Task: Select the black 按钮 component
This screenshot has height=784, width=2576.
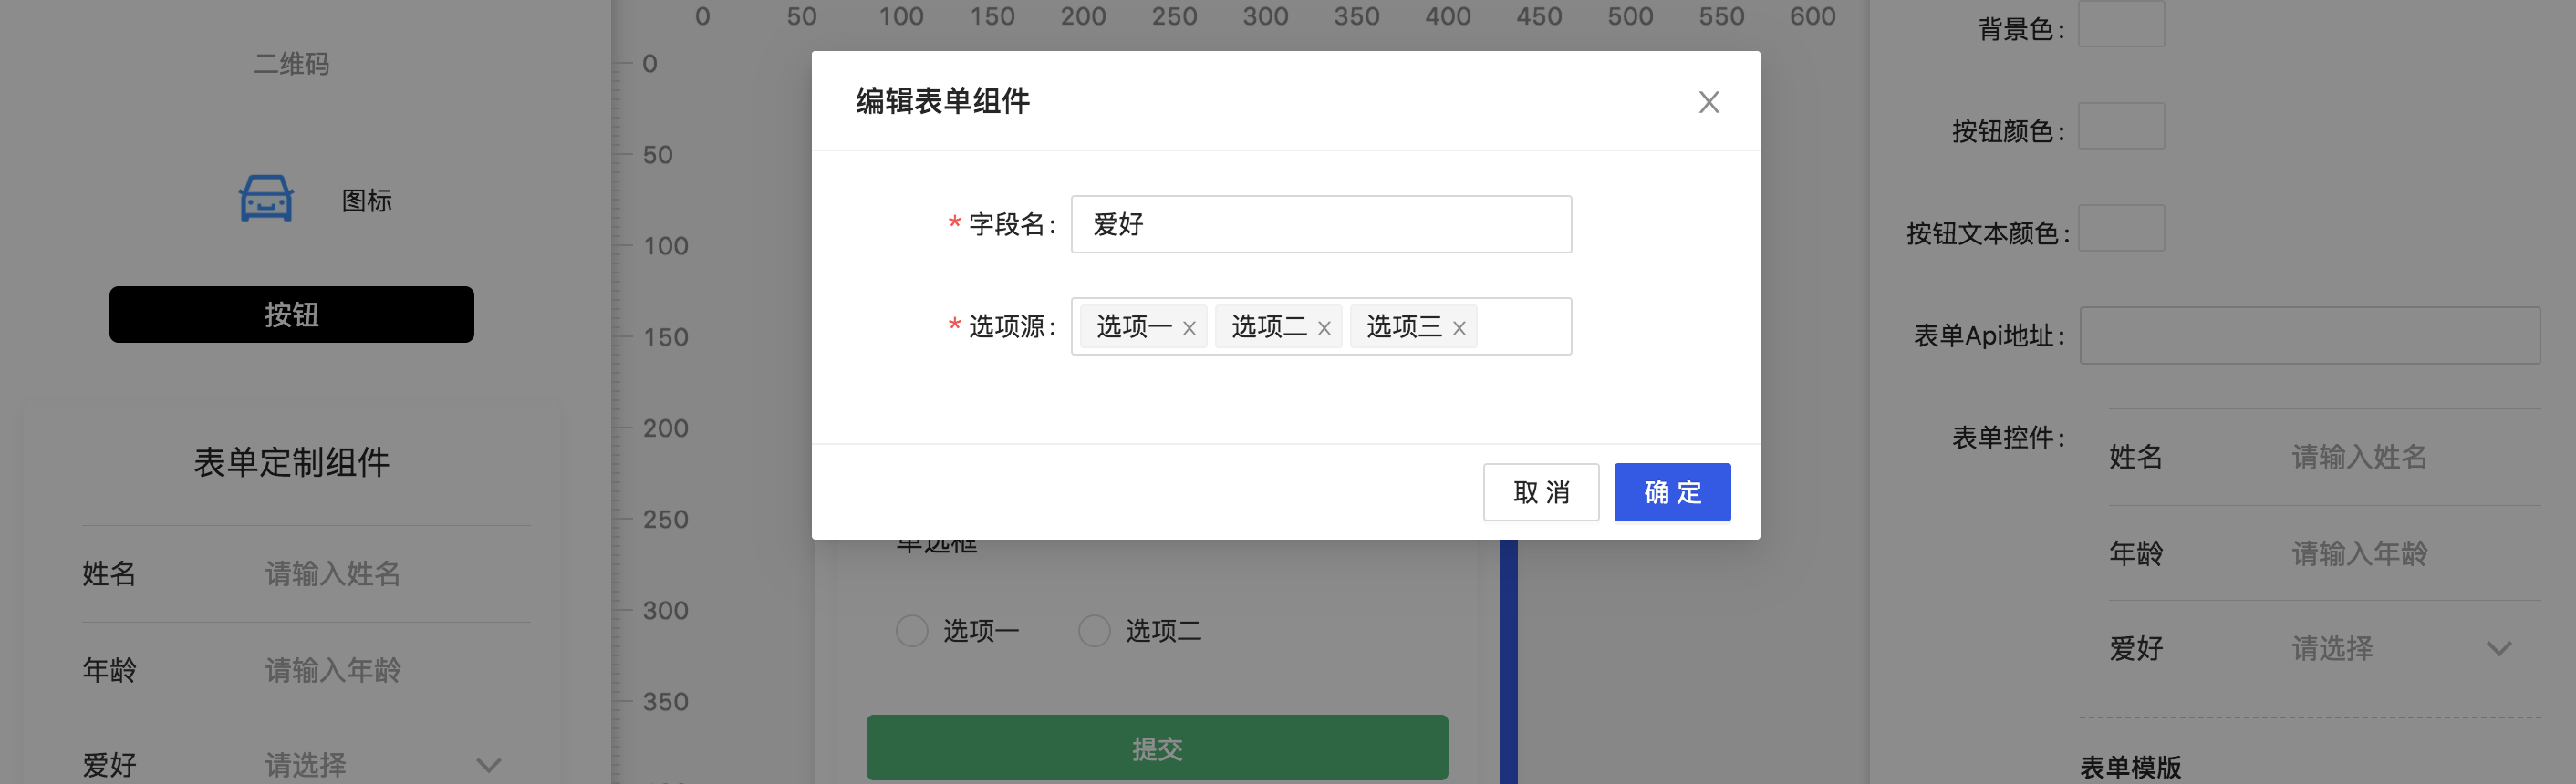Action: (291, 314)
